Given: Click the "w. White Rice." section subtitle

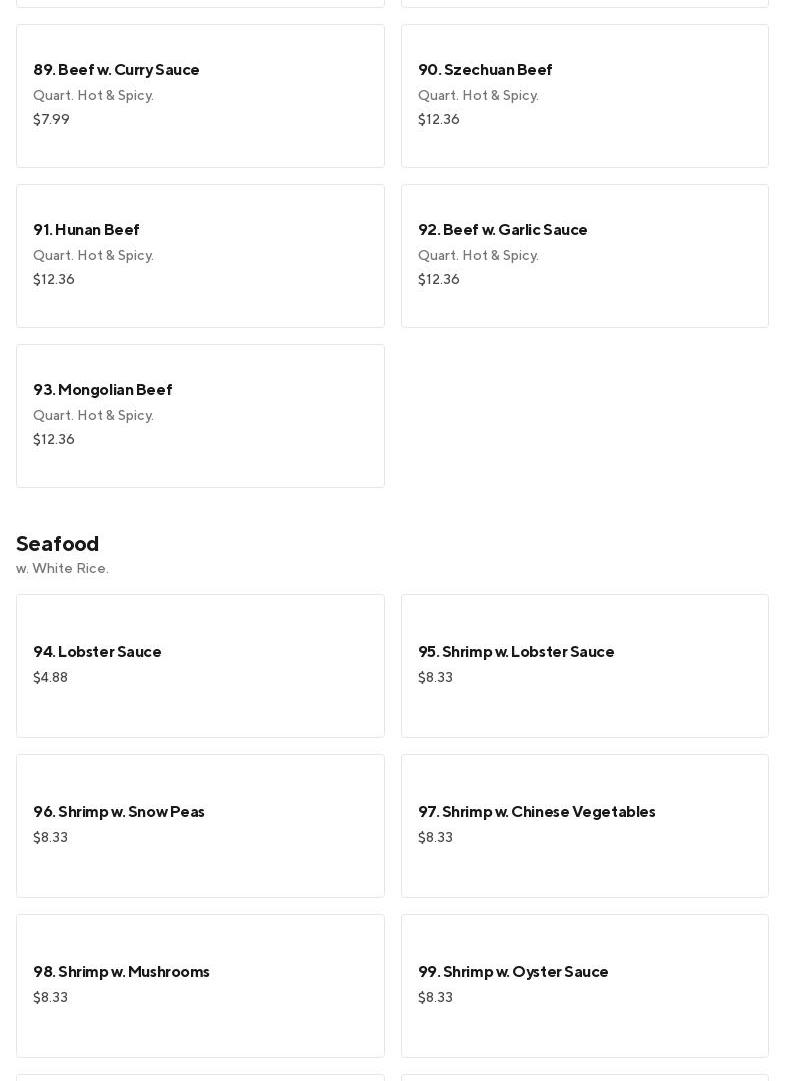Looking at the screenshot, I should pyautogui.click(x=62, y=569).
